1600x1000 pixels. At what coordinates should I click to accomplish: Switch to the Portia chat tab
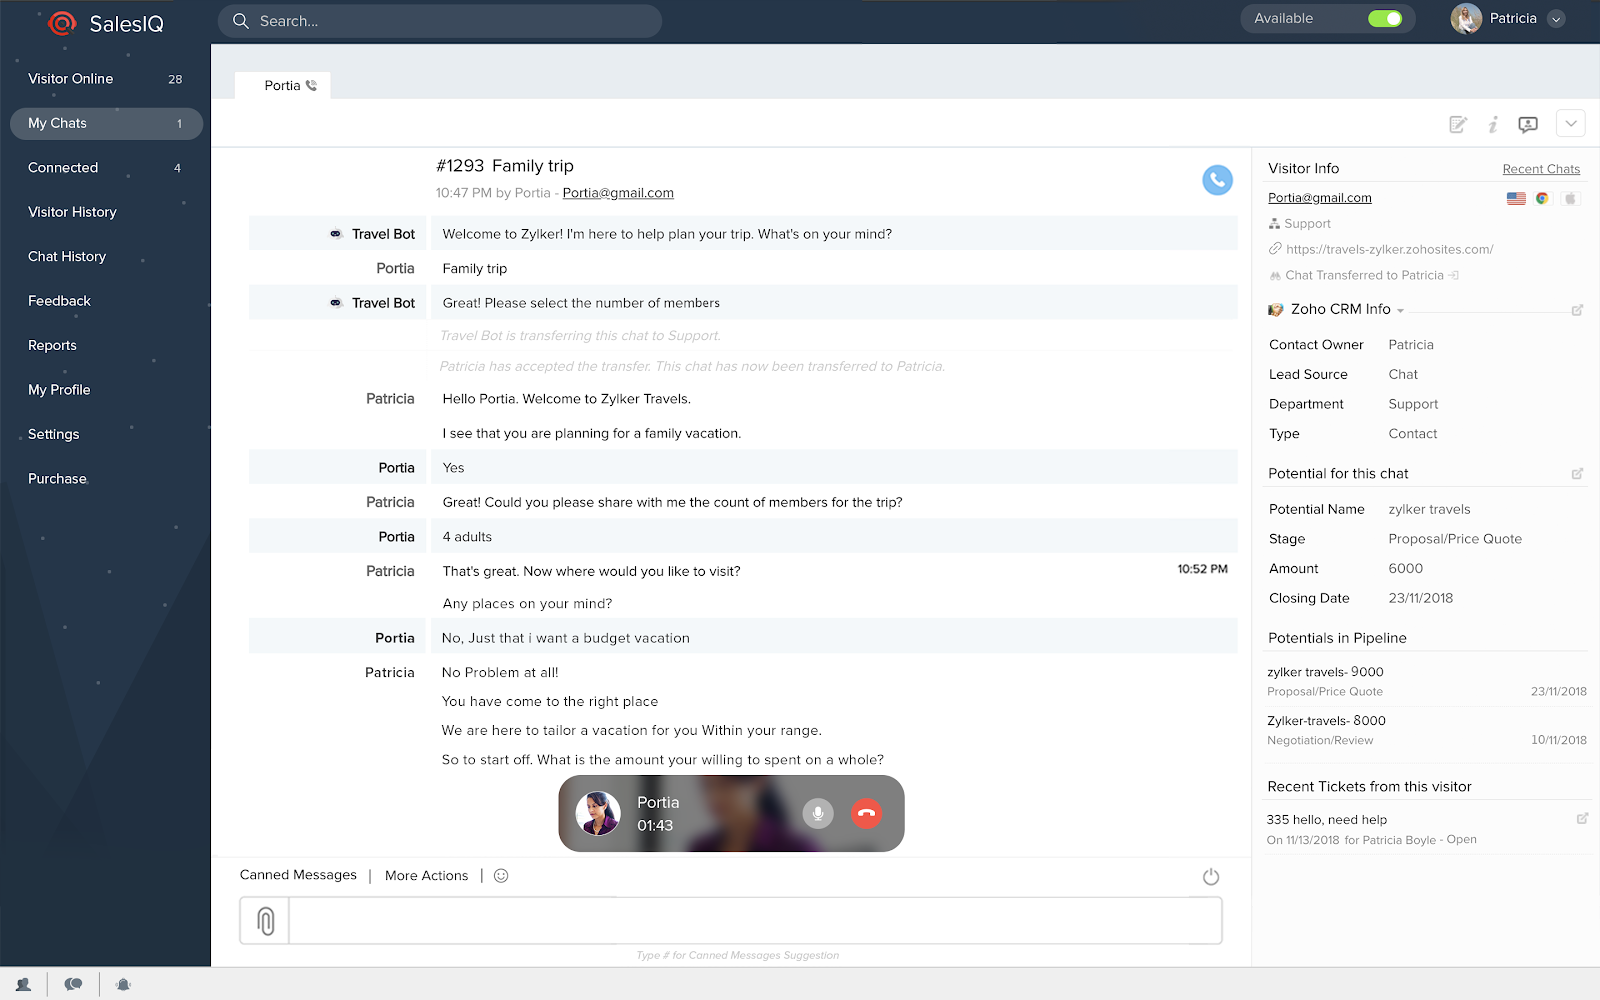(283, 86)
